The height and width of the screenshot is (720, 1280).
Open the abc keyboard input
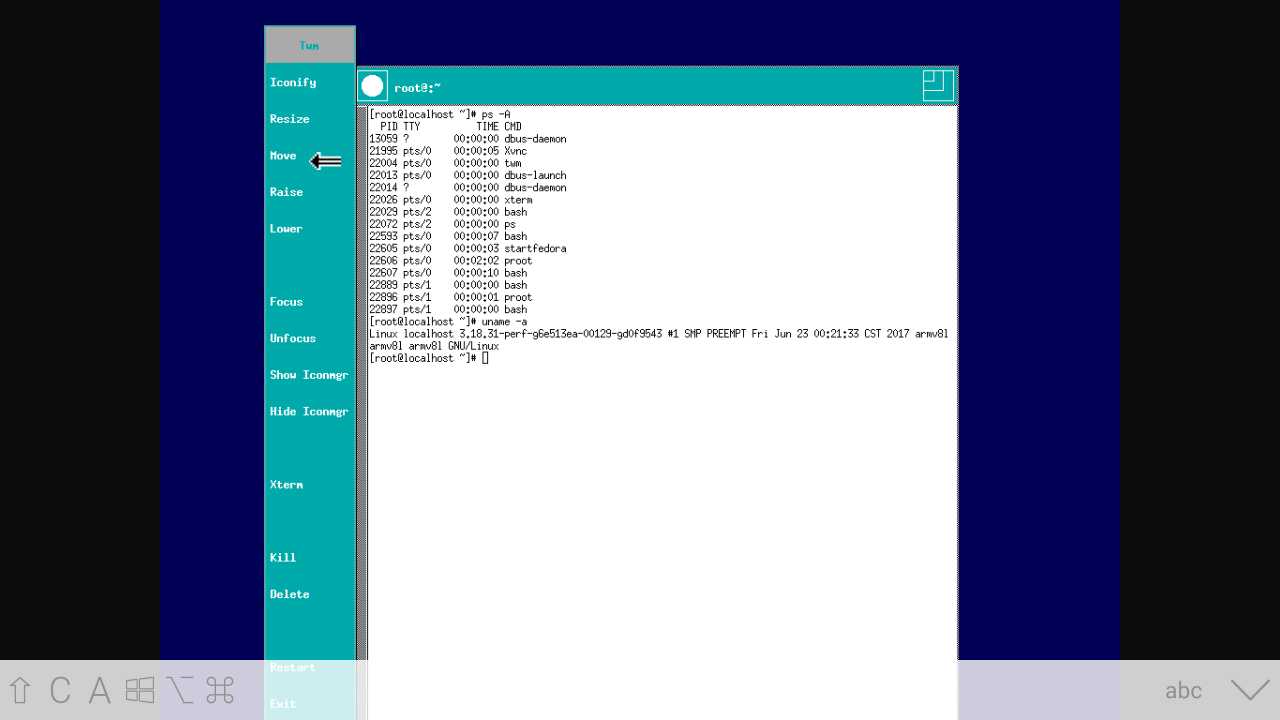pyautogui.click(x=1183, y=690)
